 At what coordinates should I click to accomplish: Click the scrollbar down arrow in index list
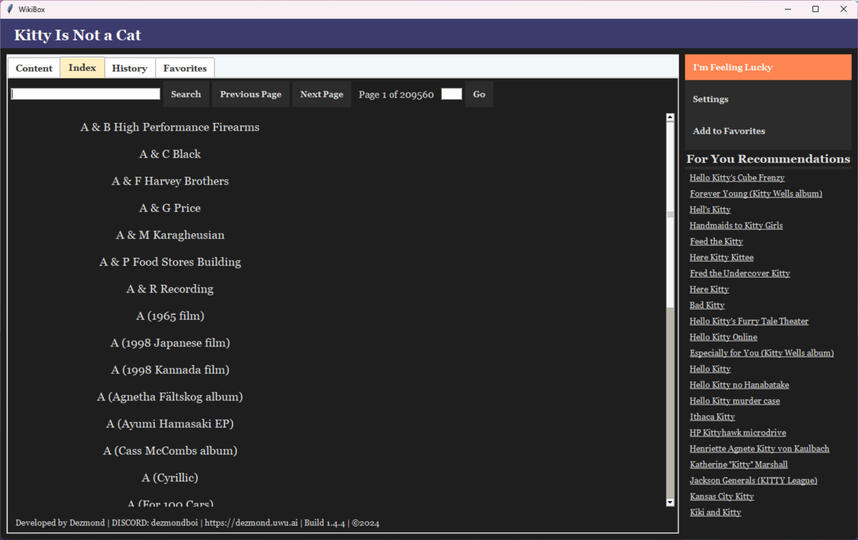pyautogui.click(x=670, y=502)
